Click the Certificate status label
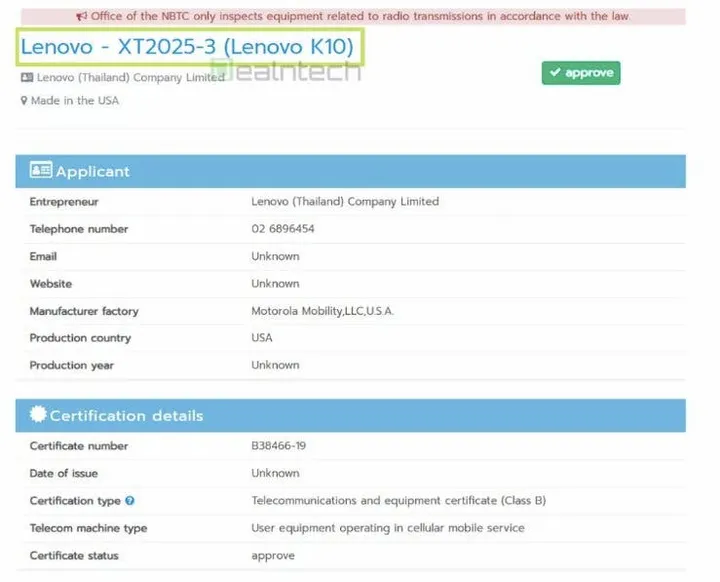The width and height of the screenshot is (720, 582). (x=74, y=556)
